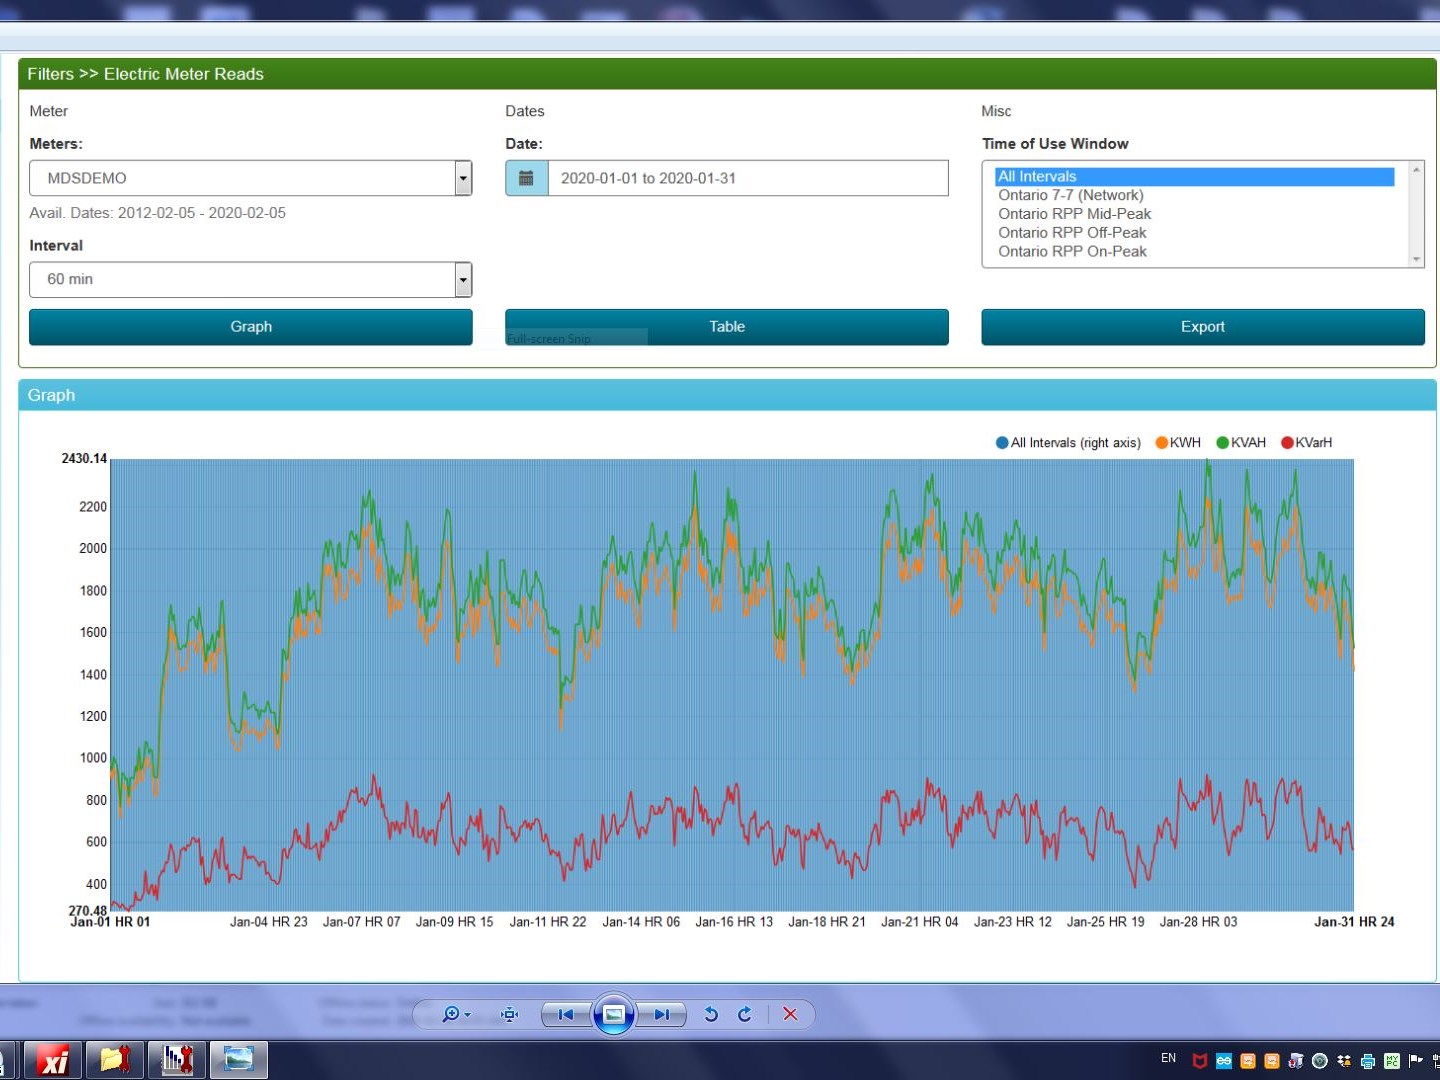The height and width of the screenshot is (1080, 1440).
Task: Click the Graph button
Action: coord(251,327)
